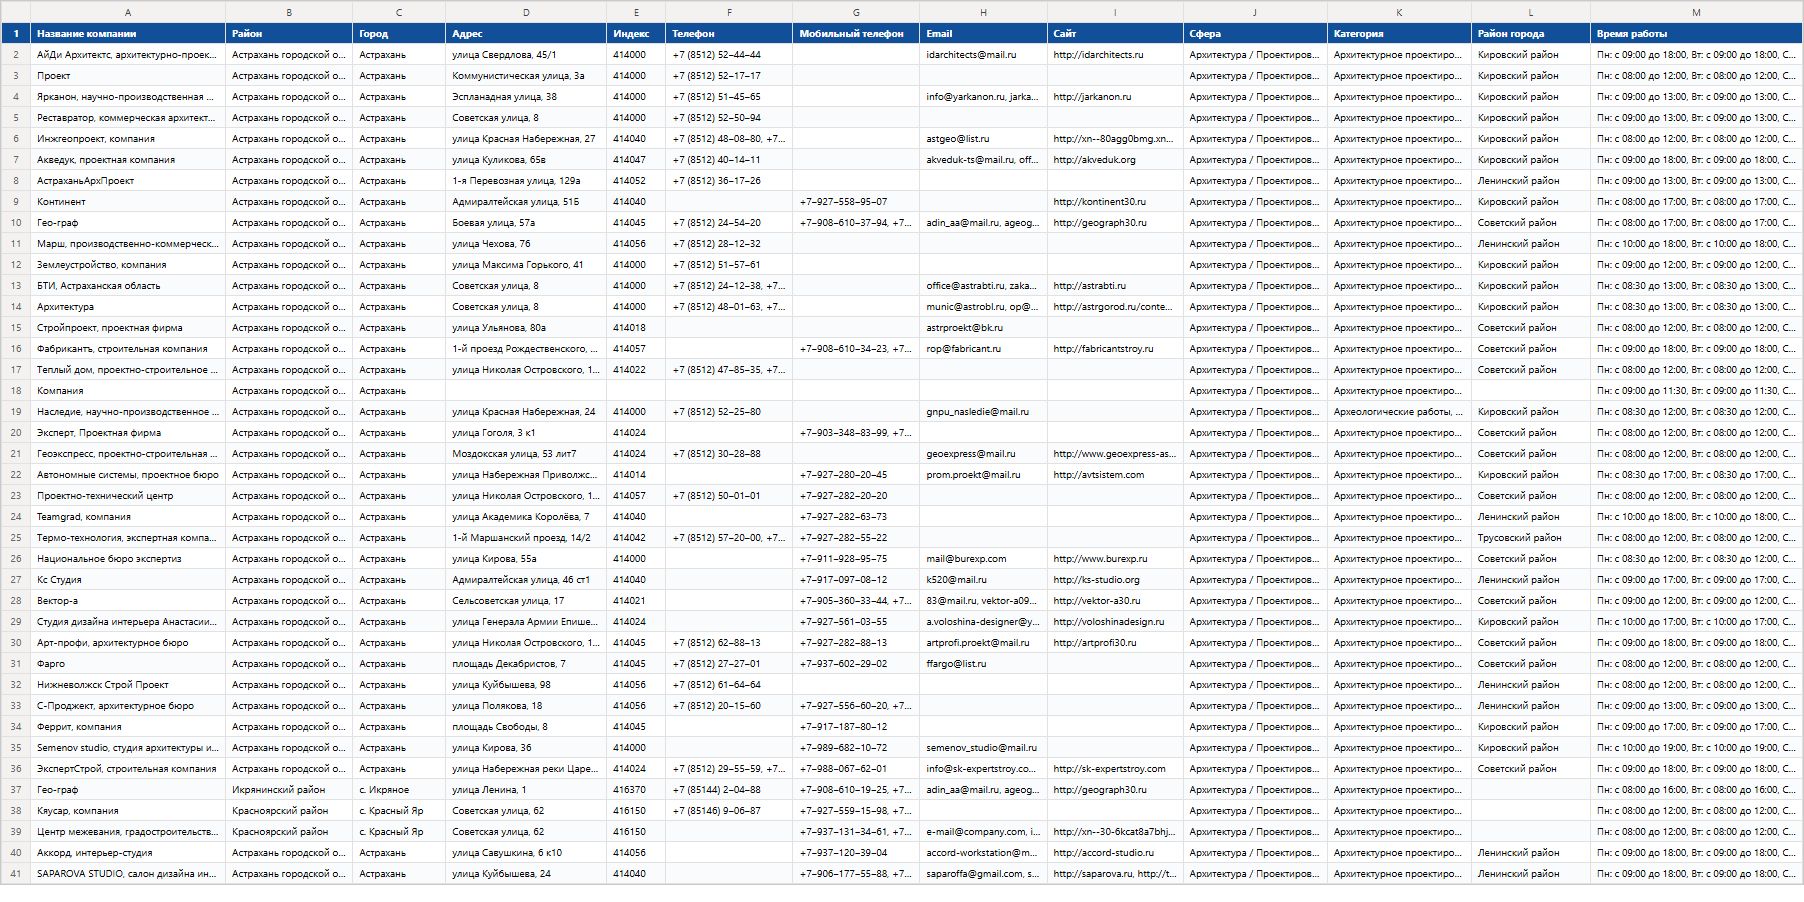Select postal code 414052
Image resolution: width=1804 pixels, height=902 pixels.
(x=636, y=181)
